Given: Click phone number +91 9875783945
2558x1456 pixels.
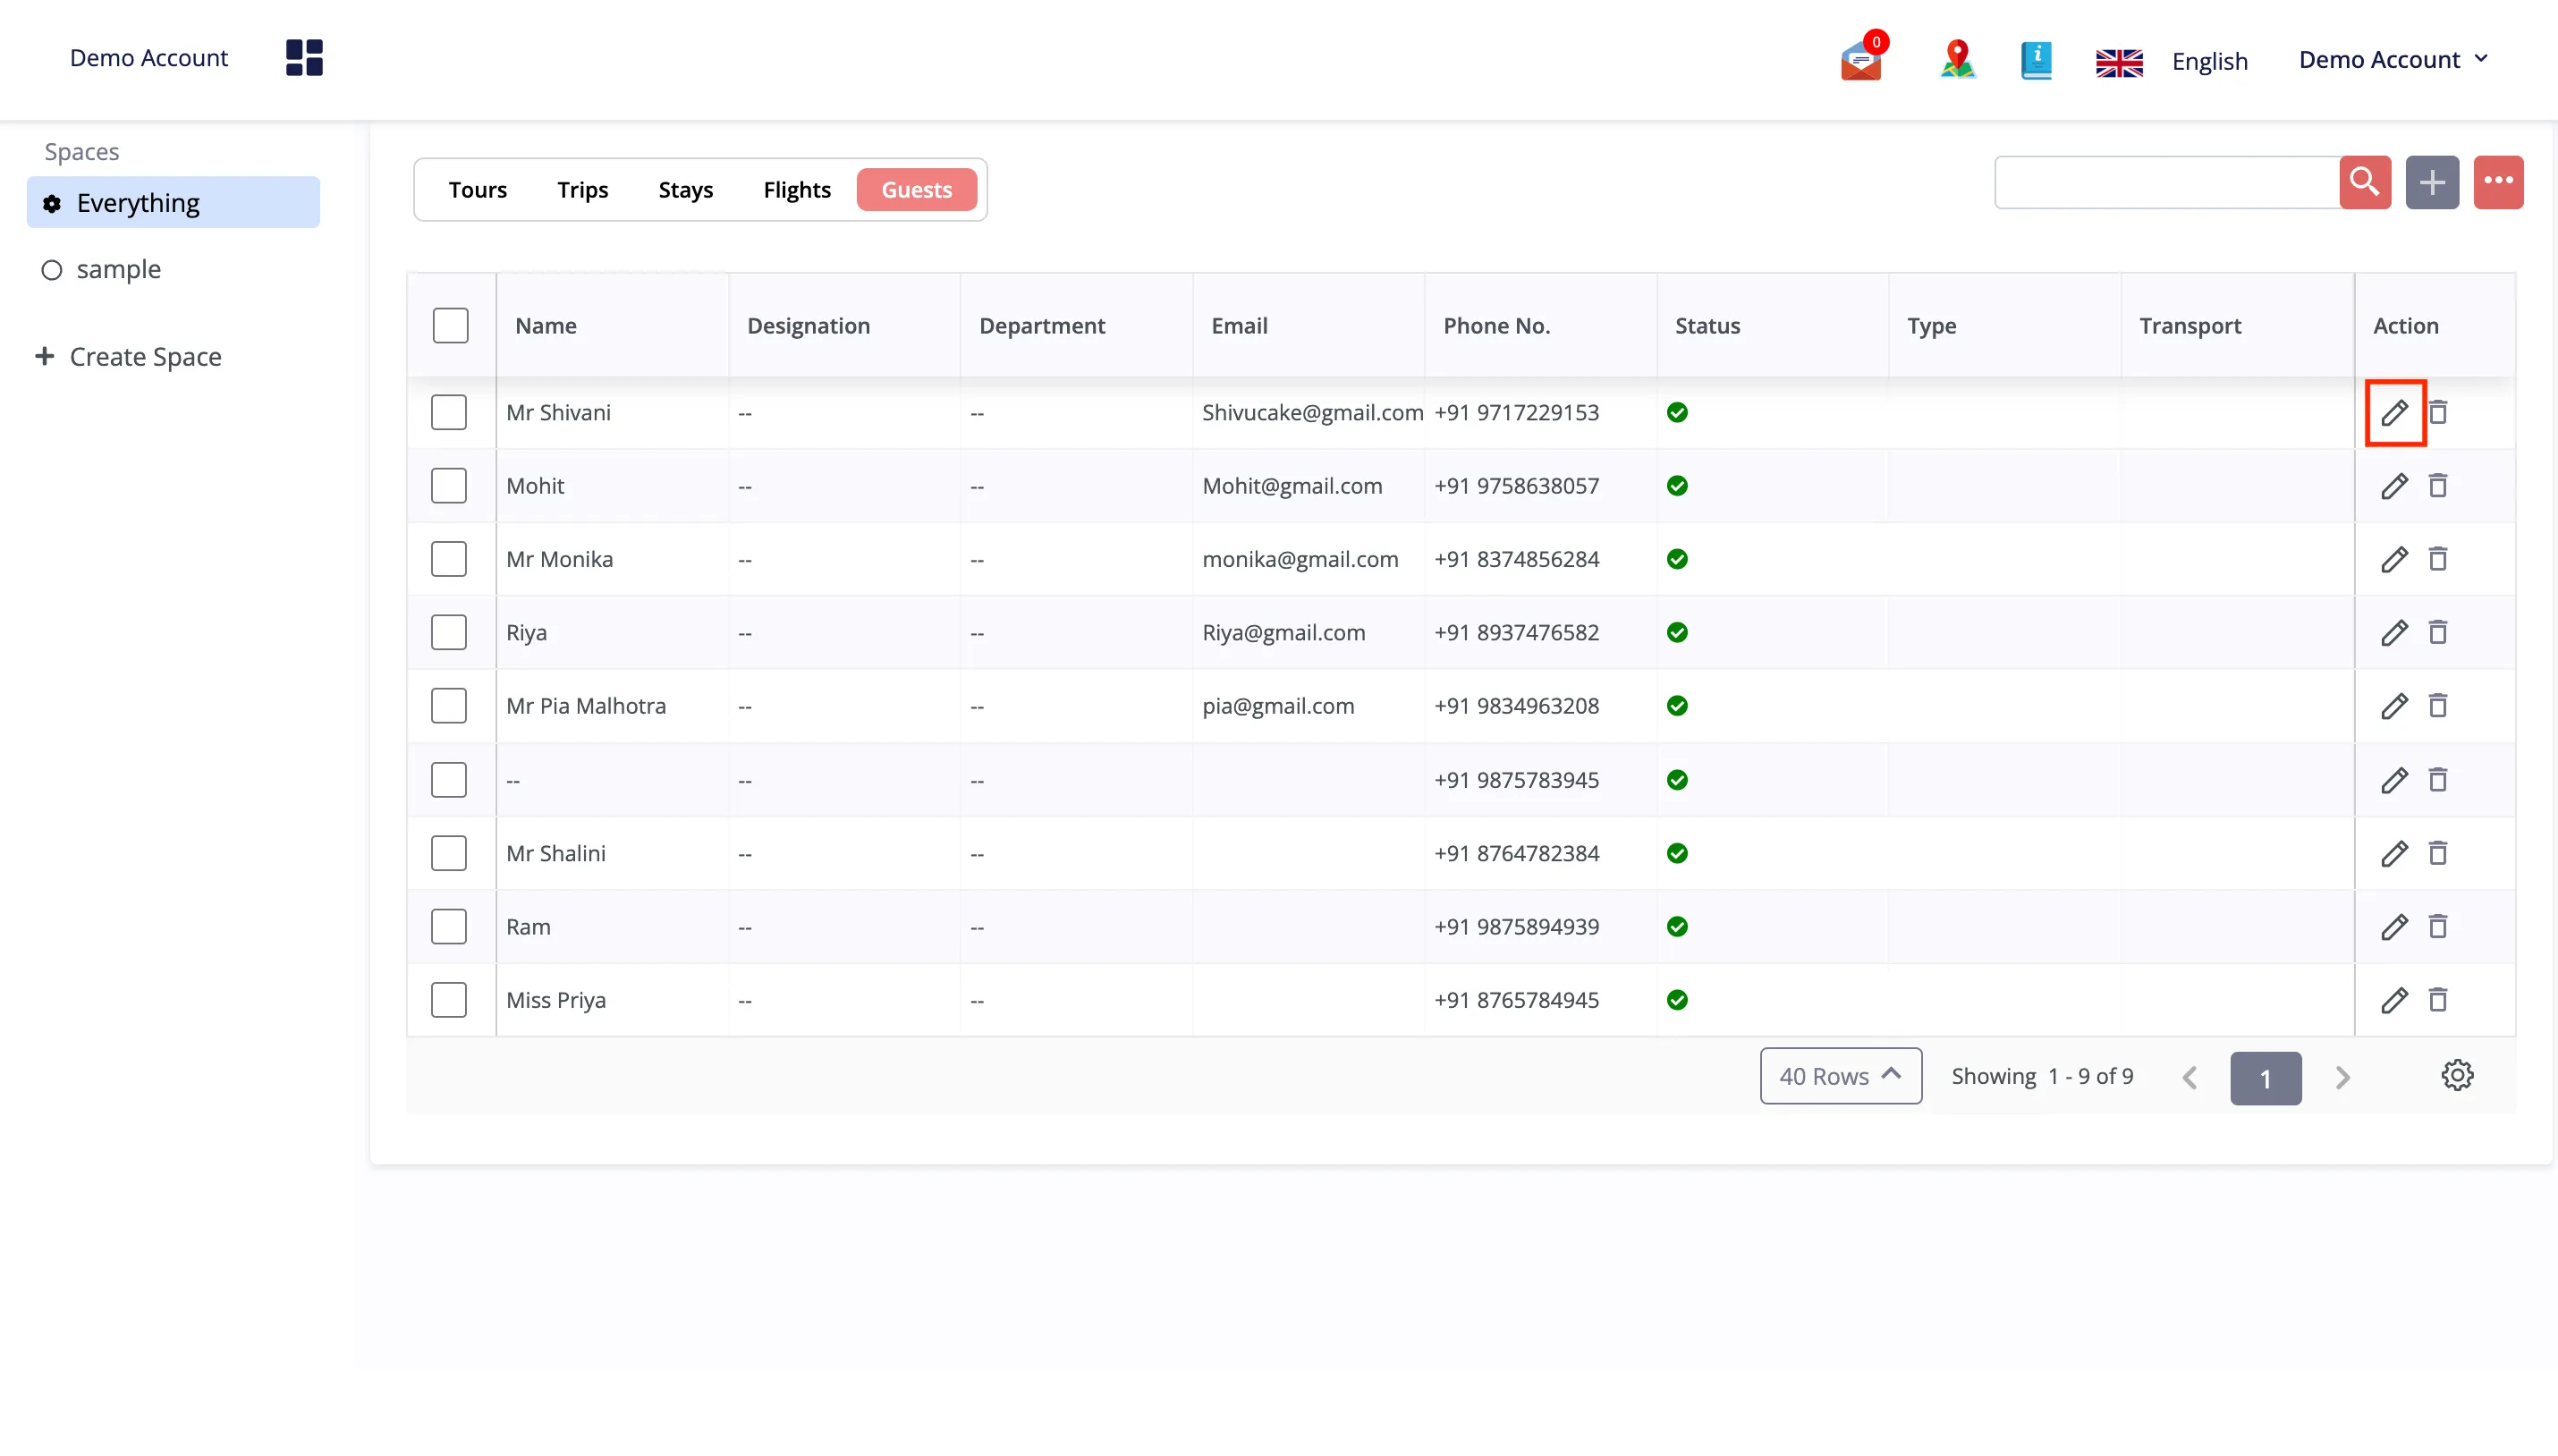Looking at the screenshot, I should pos(1517,780).
